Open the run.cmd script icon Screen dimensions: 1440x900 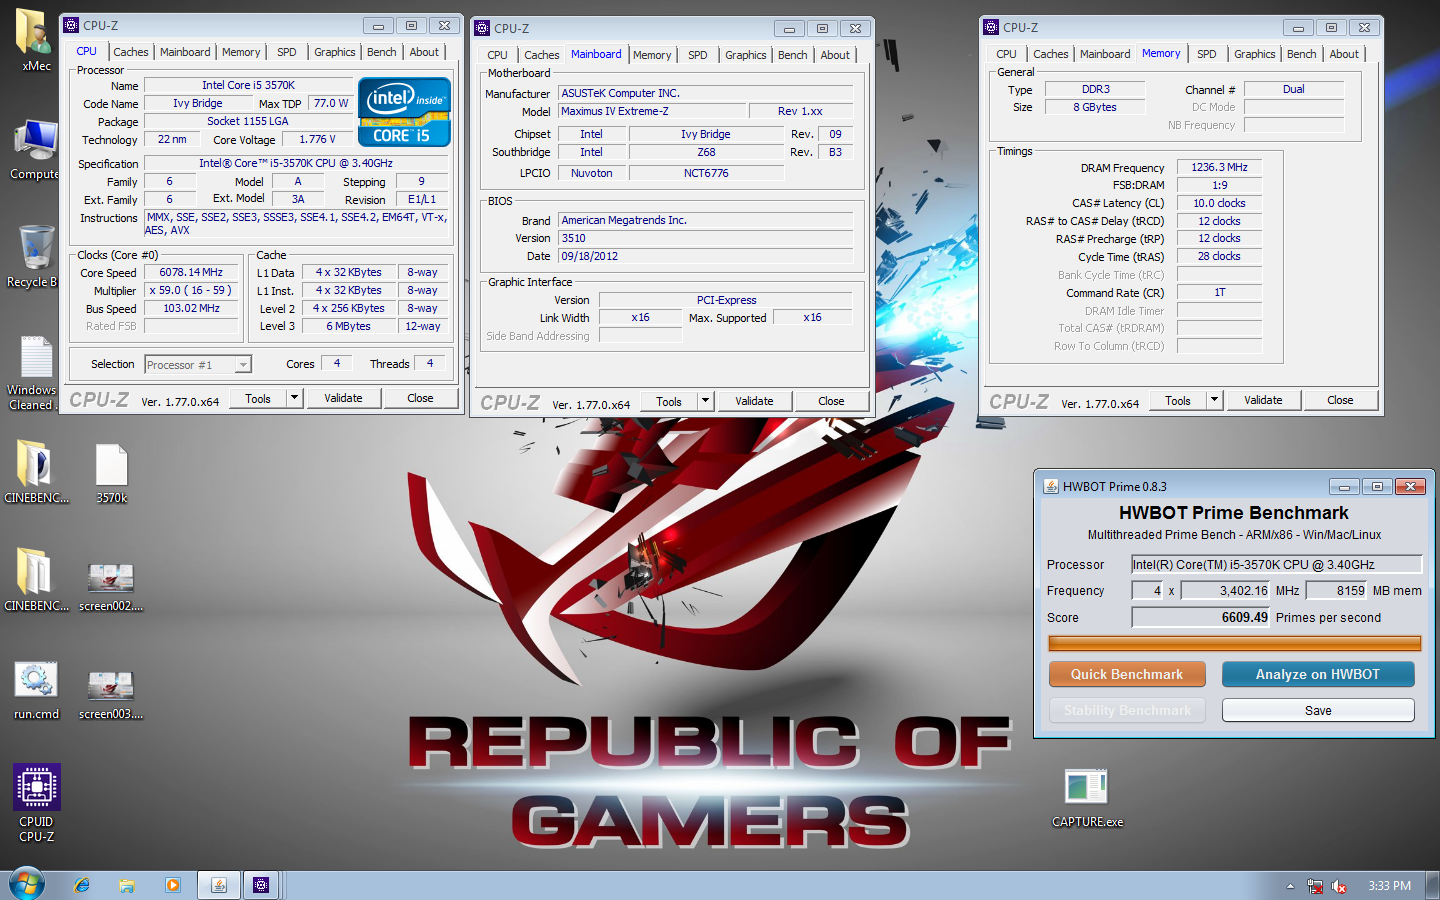point(36,690)
